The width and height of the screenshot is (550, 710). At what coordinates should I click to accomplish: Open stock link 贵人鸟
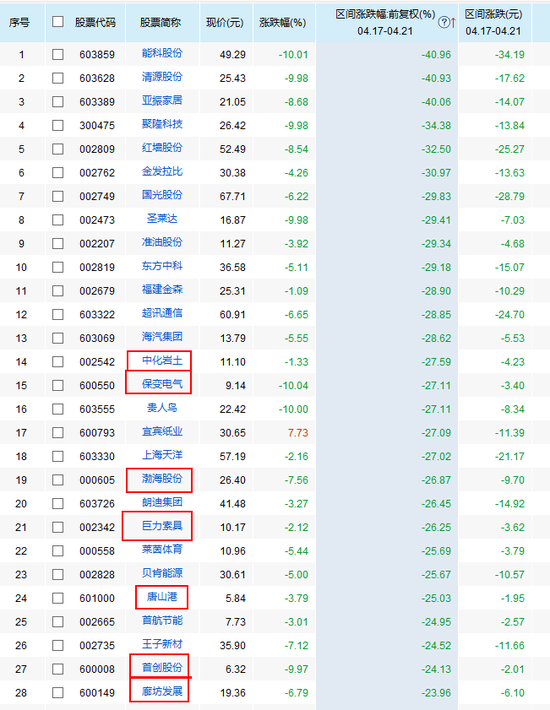click(x=162, y=408)
